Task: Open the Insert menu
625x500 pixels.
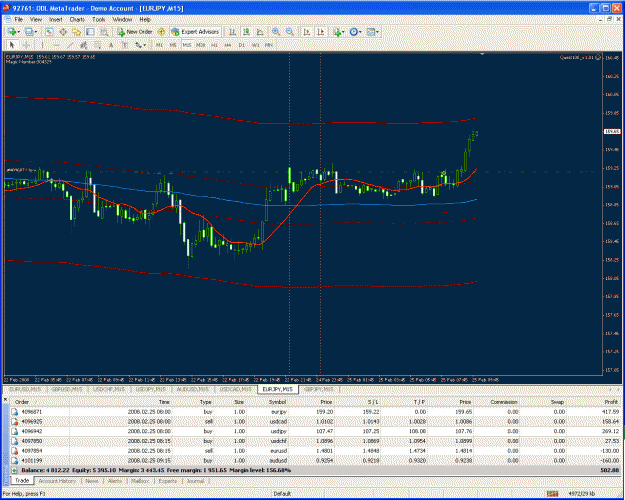Action: (x=56, y=19)
